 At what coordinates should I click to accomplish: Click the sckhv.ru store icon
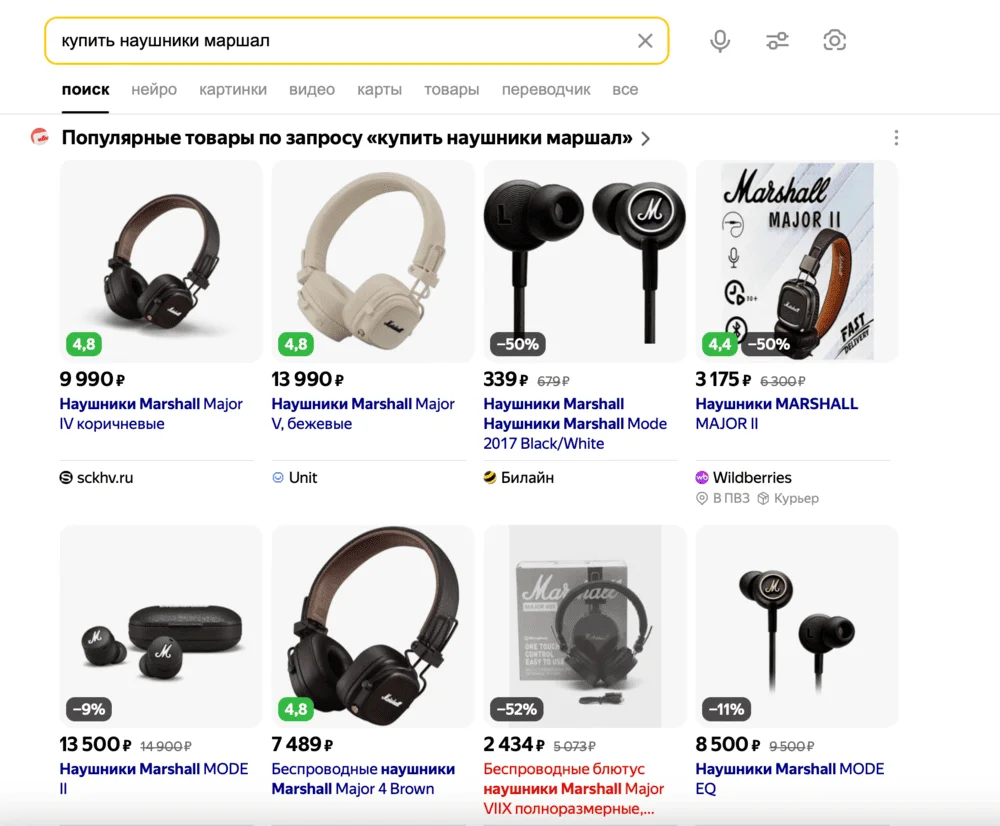[x=67, y=478]
